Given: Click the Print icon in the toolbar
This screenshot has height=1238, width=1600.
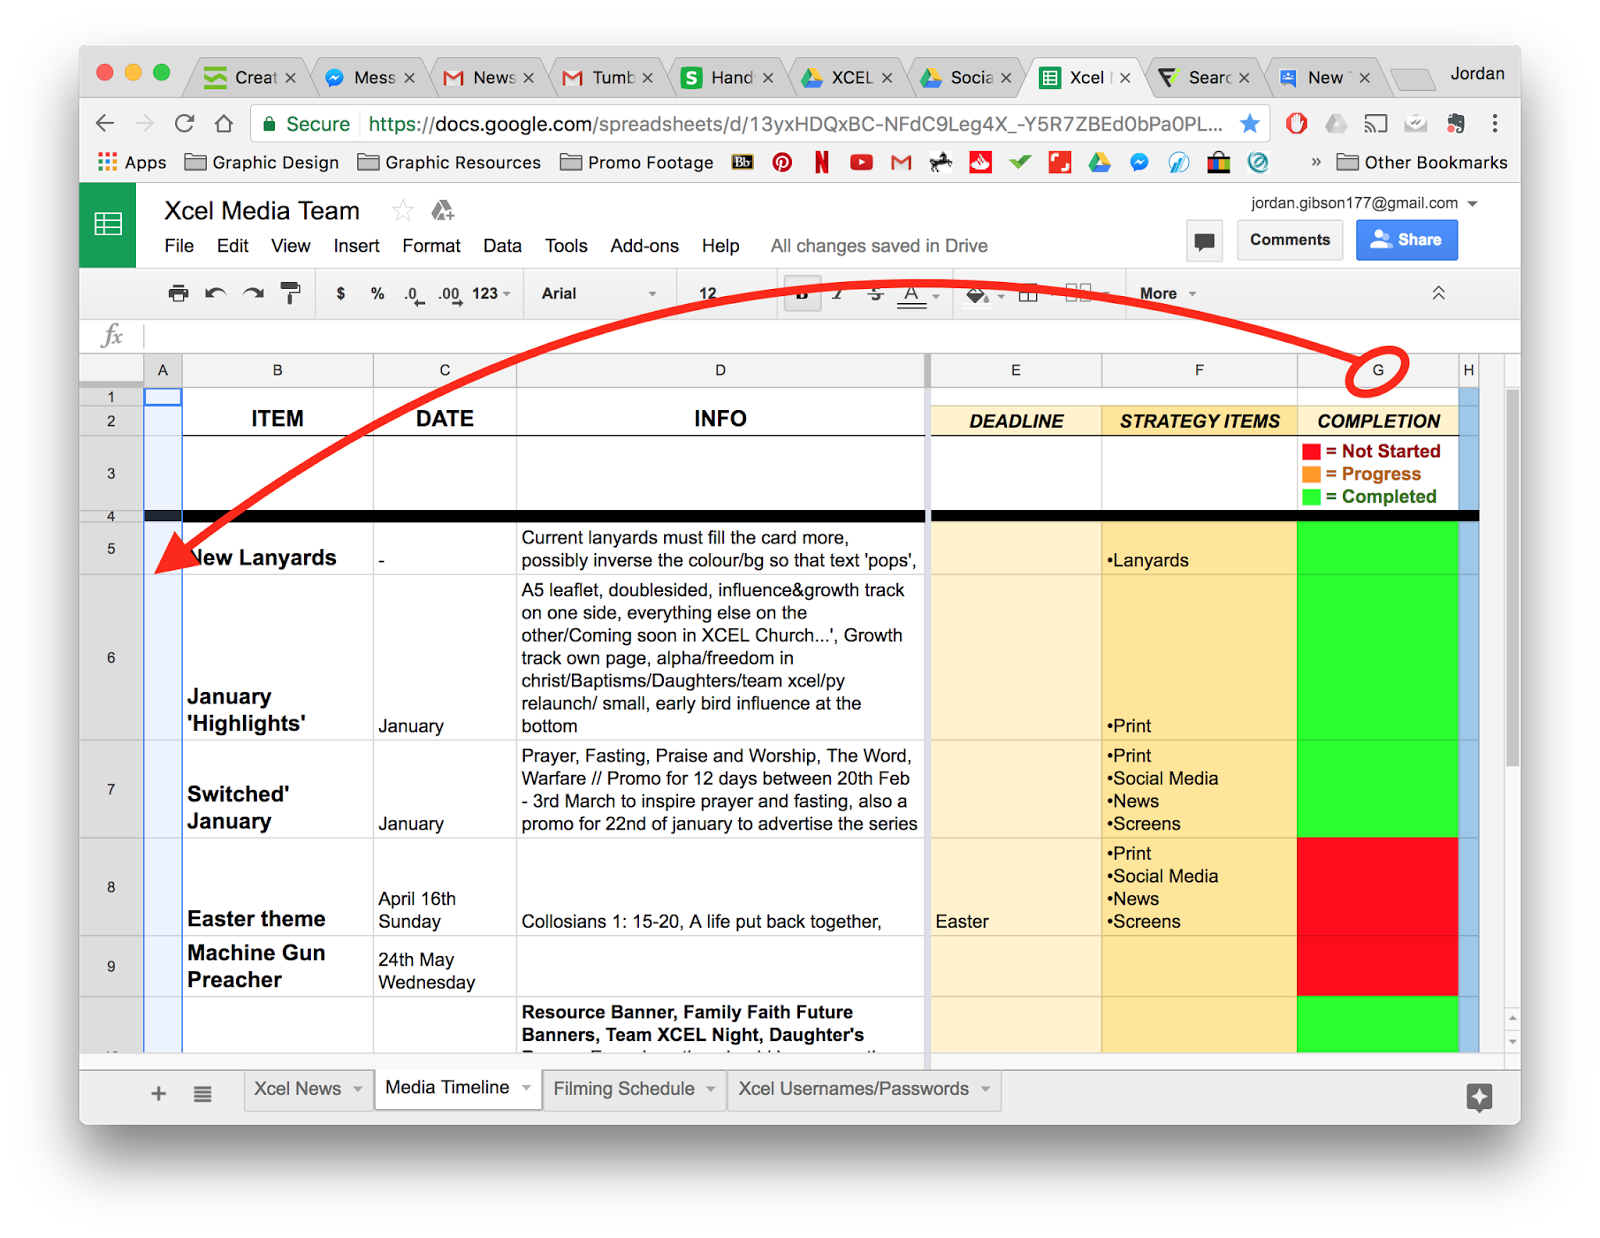Looking at the screenshot, I should [178, 293].
